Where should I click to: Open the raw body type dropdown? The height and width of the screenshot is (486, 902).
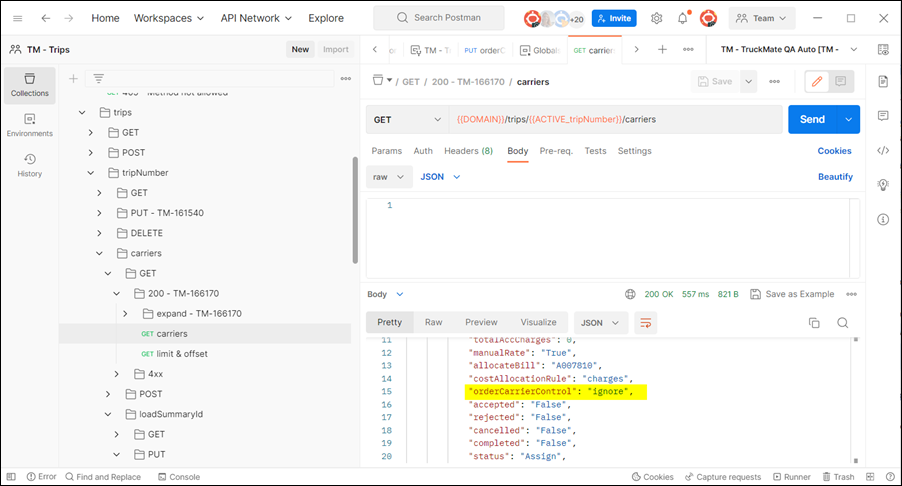click(x=388, y=177)
